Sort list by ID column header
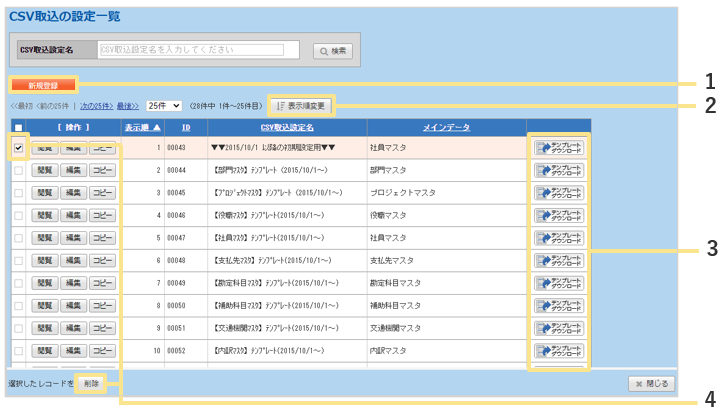The image size is (728, 411). pyautogui.click(x=186, y=128)
